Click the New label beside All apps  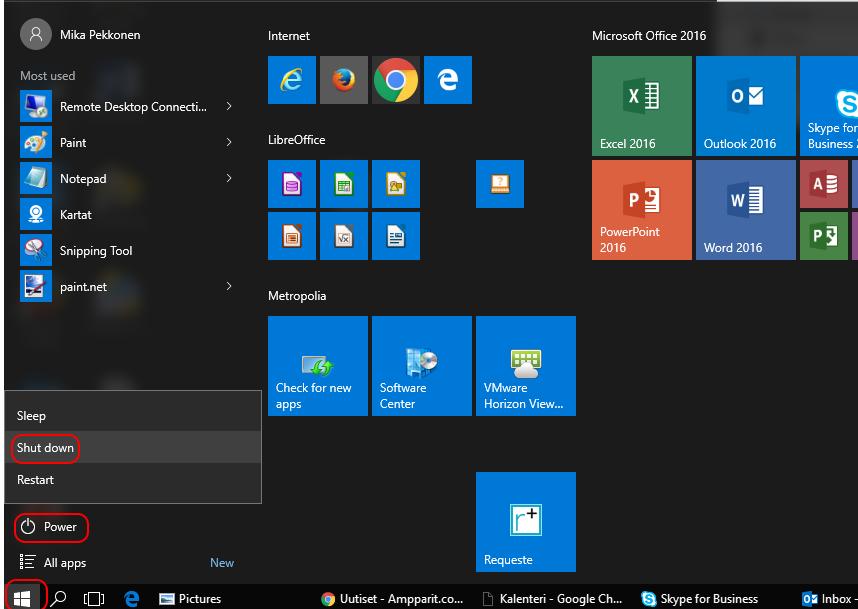pos(222,562)
